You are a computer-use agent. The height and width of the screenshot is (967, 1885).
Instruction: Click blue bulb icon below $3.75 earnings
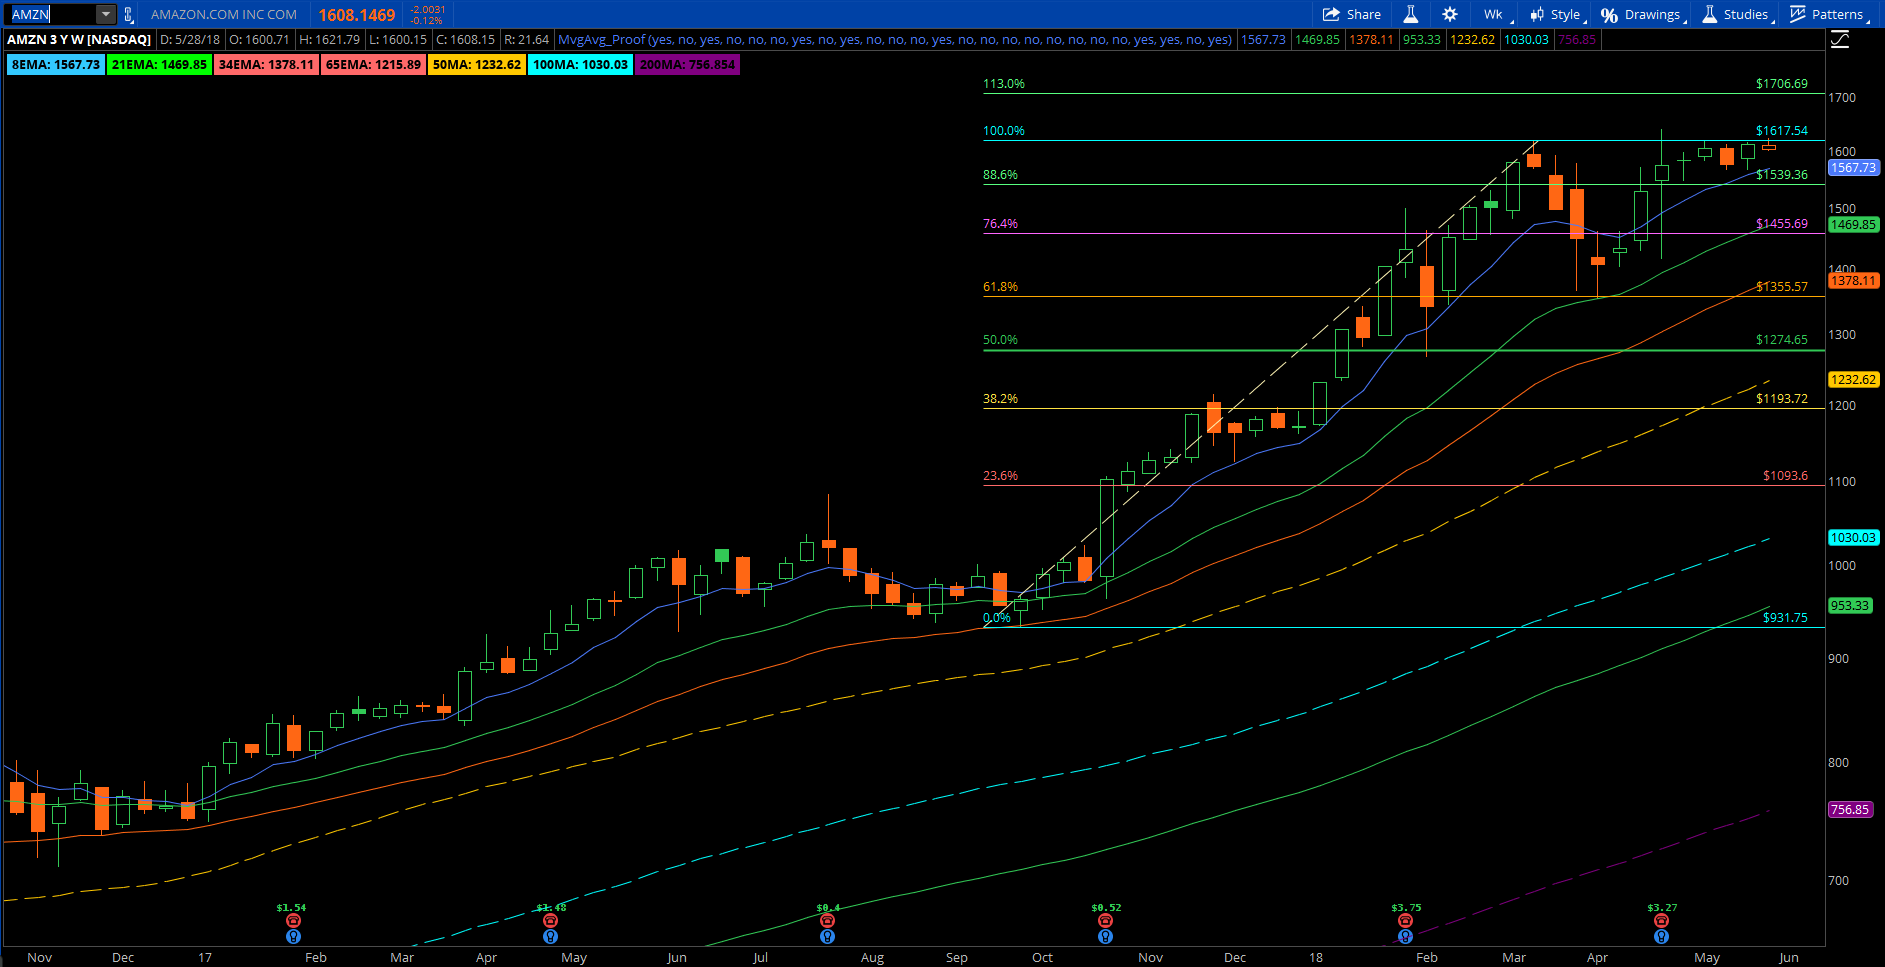[x=1405, y=937]
